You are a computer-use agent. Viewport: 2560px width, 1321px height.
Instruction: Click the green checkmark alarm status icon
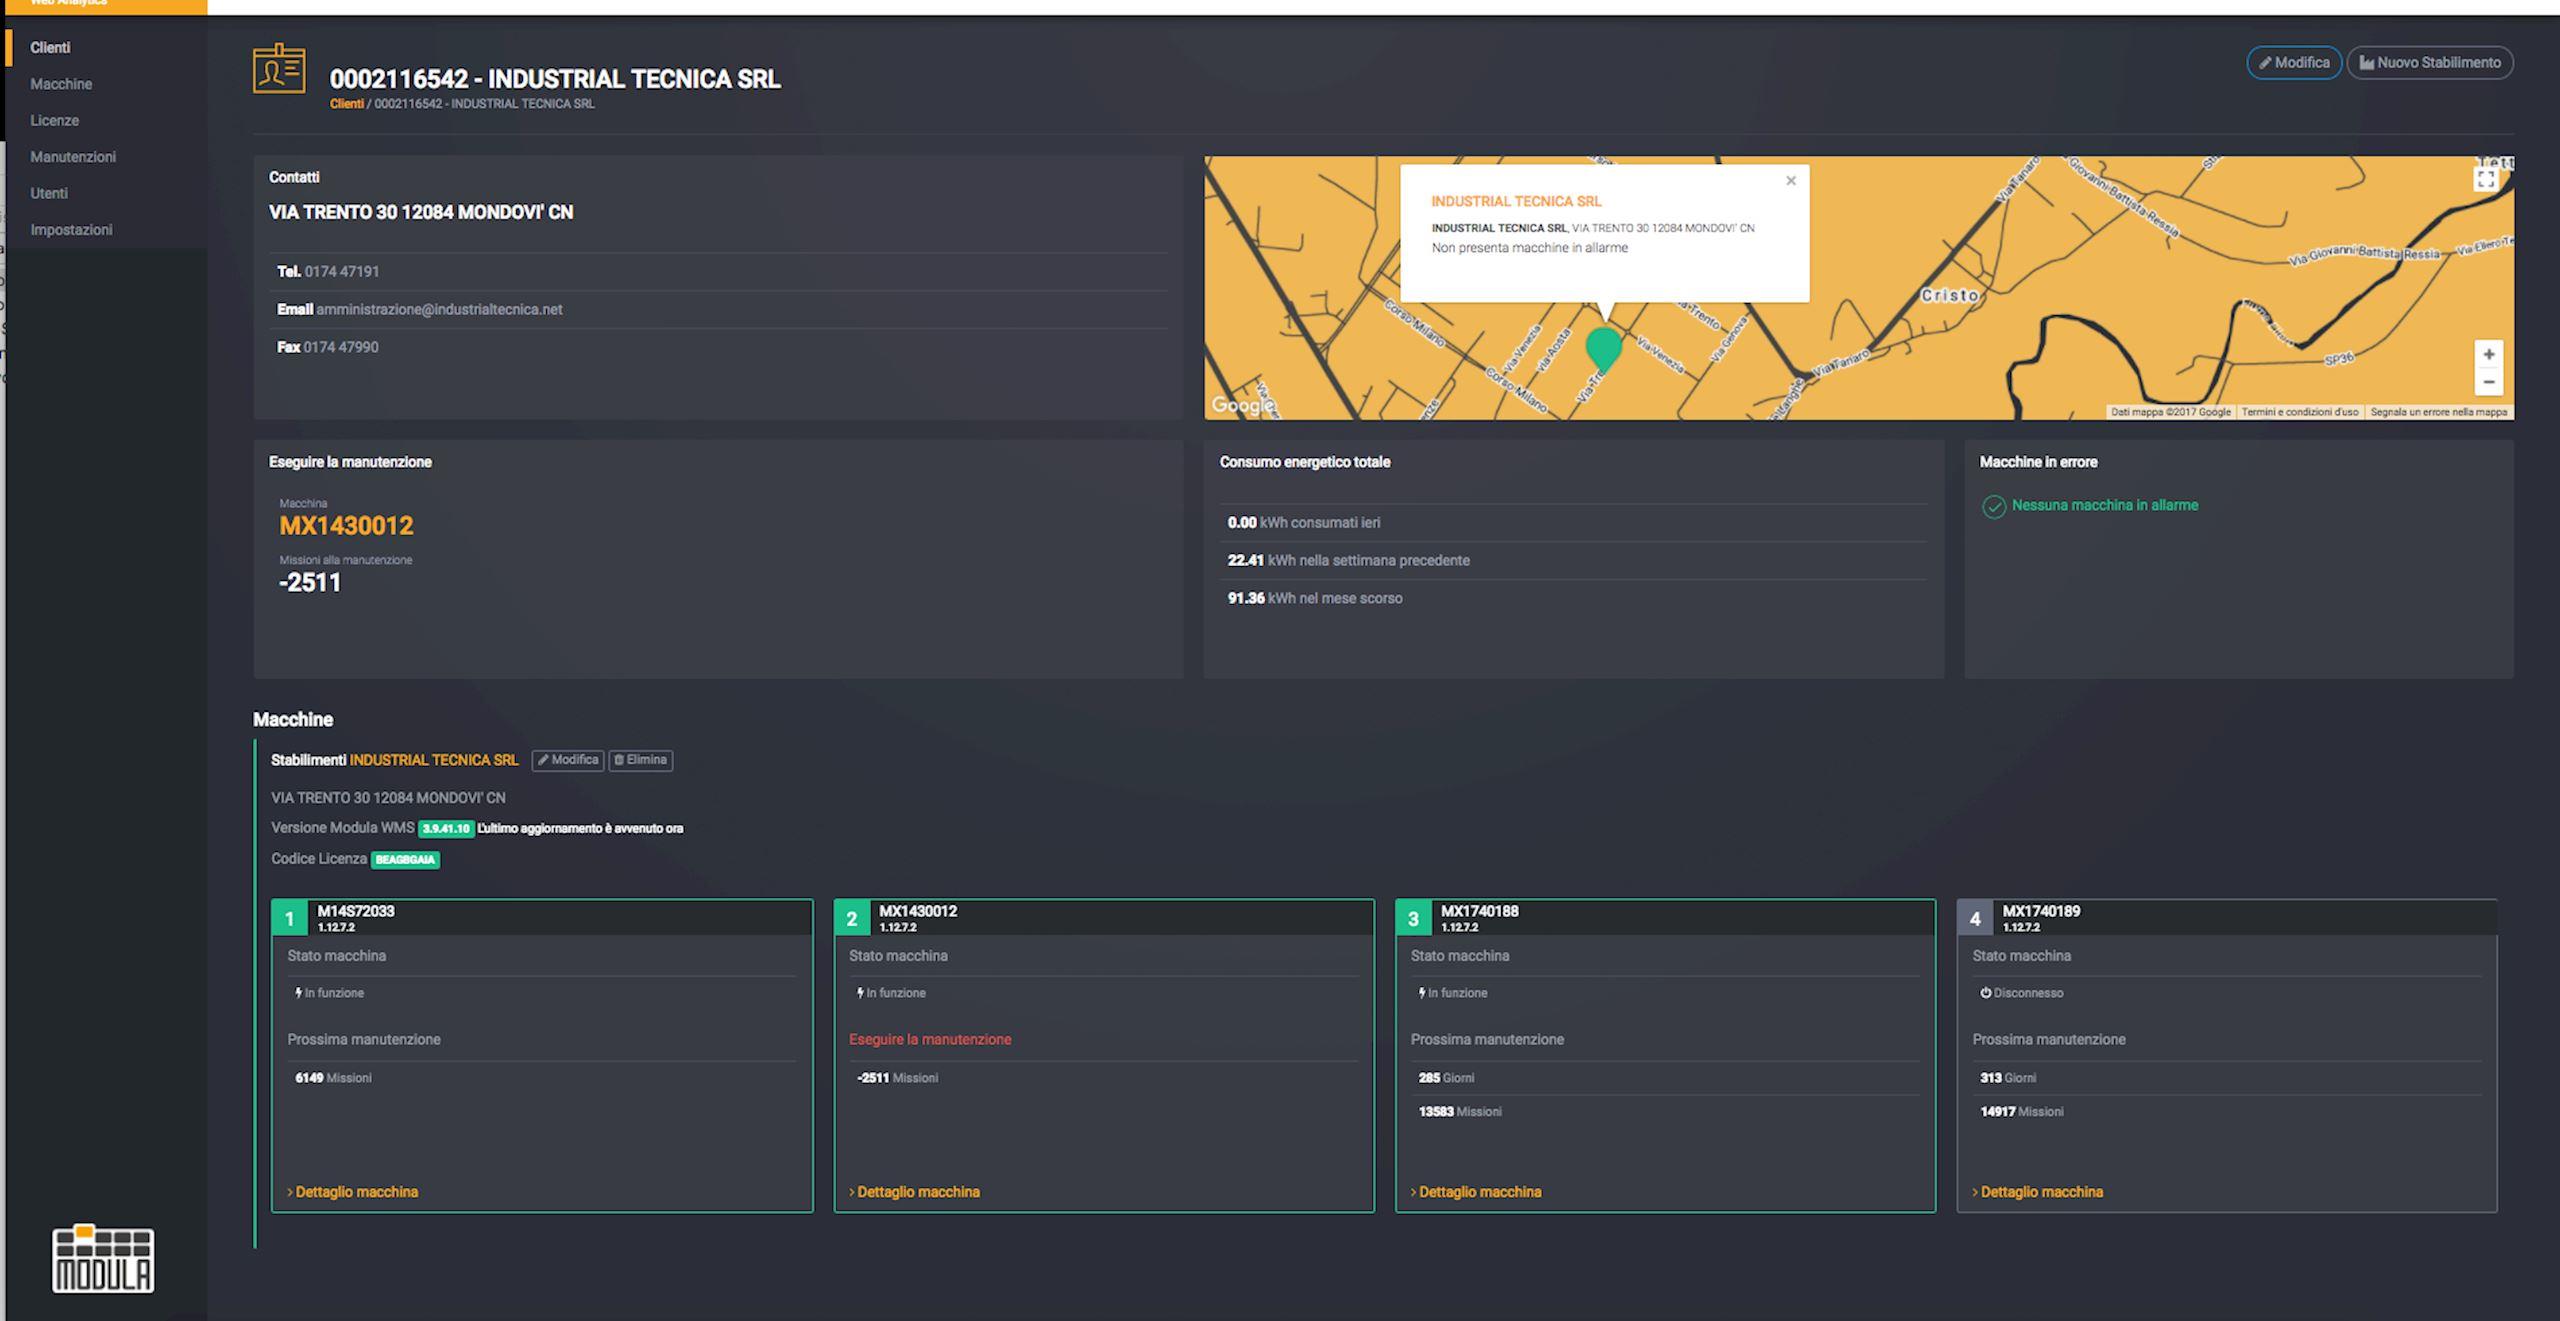point(1993,506)
